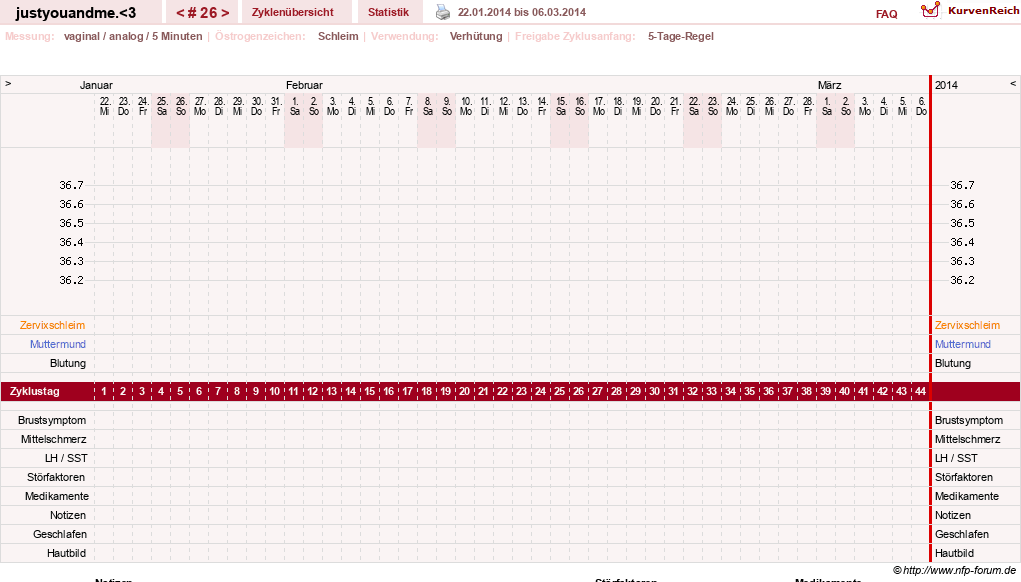
Task: Click the Januar month label
Action: click(x=96, y=85)
